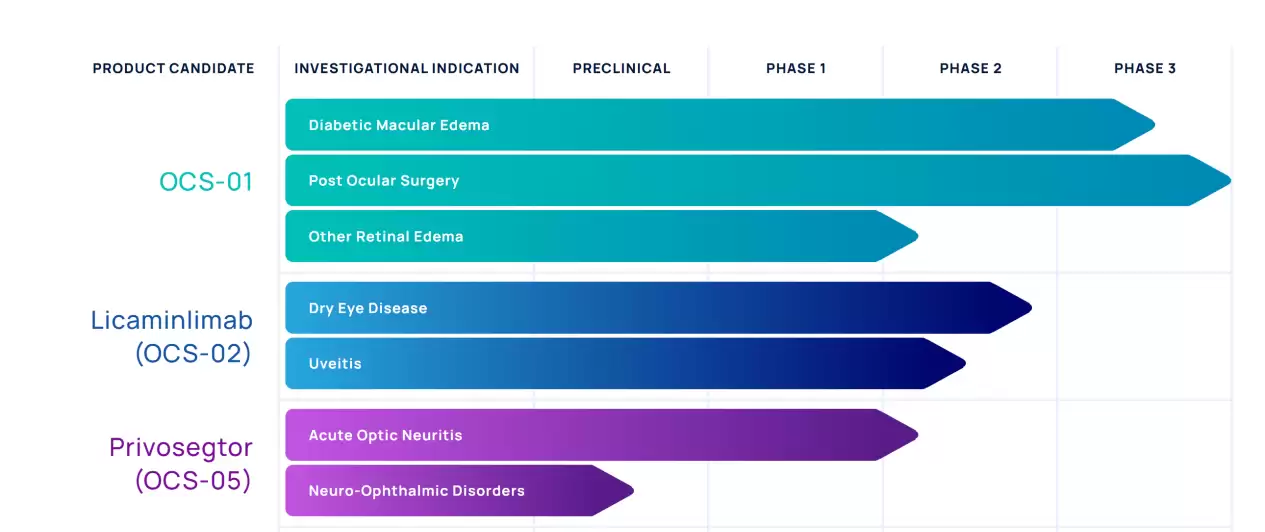Select the Investigational Indication column header
The height and width of the screenshot is (532, 1265).
pyautogui.click(x=406, y=69)
